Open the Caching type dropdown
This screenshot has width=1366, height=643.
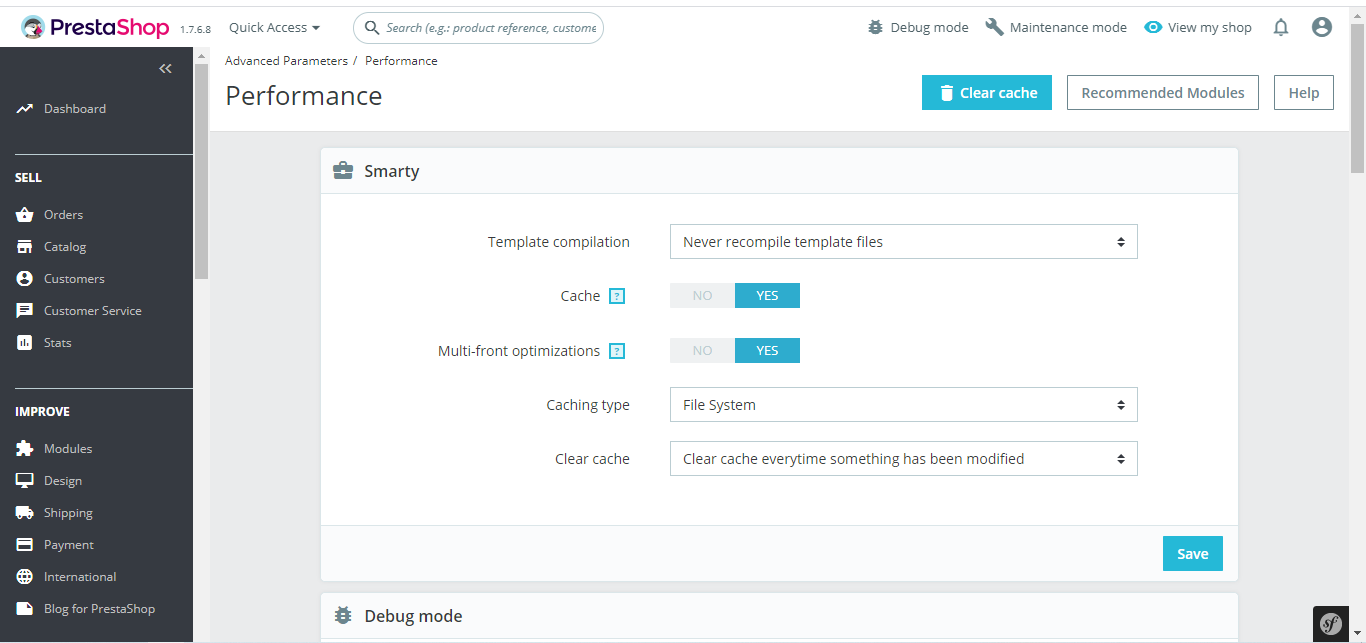point(903,405)
